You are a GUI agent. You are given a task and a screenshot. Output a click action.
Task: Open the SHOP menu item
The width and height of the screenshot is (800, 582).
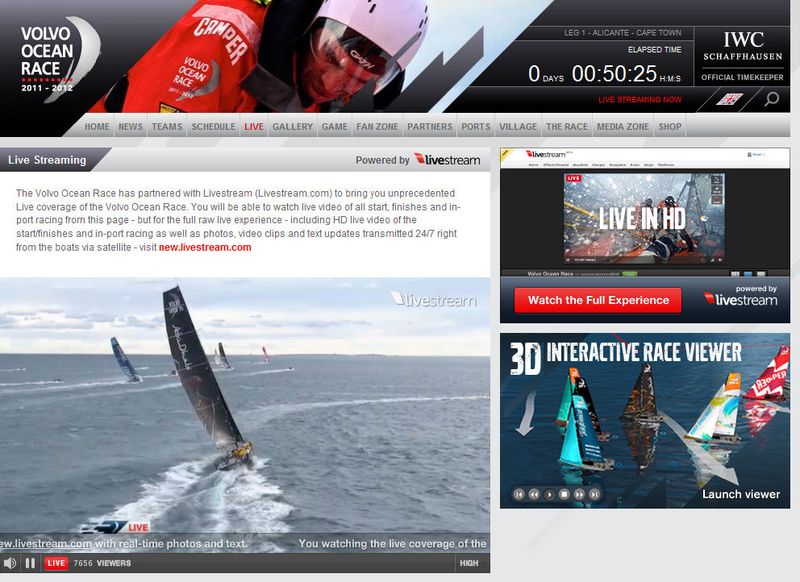[x=670, y=126]
